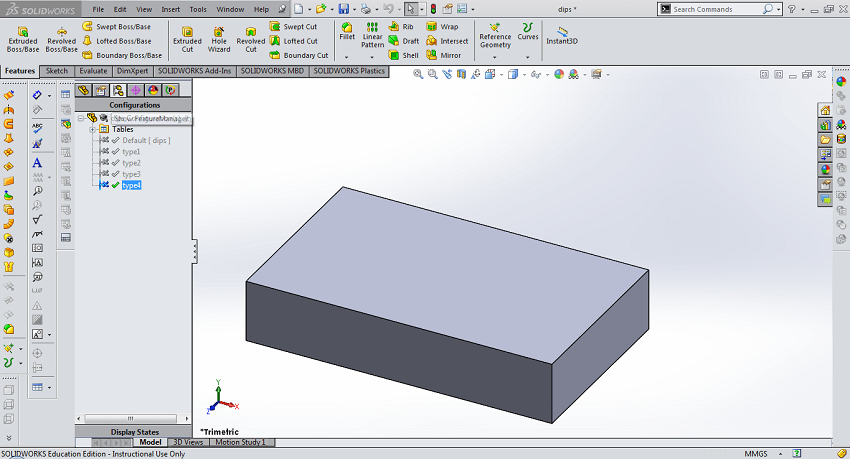Collapse the root configuration tree node

pyautogui.click(x=81, y=118)
